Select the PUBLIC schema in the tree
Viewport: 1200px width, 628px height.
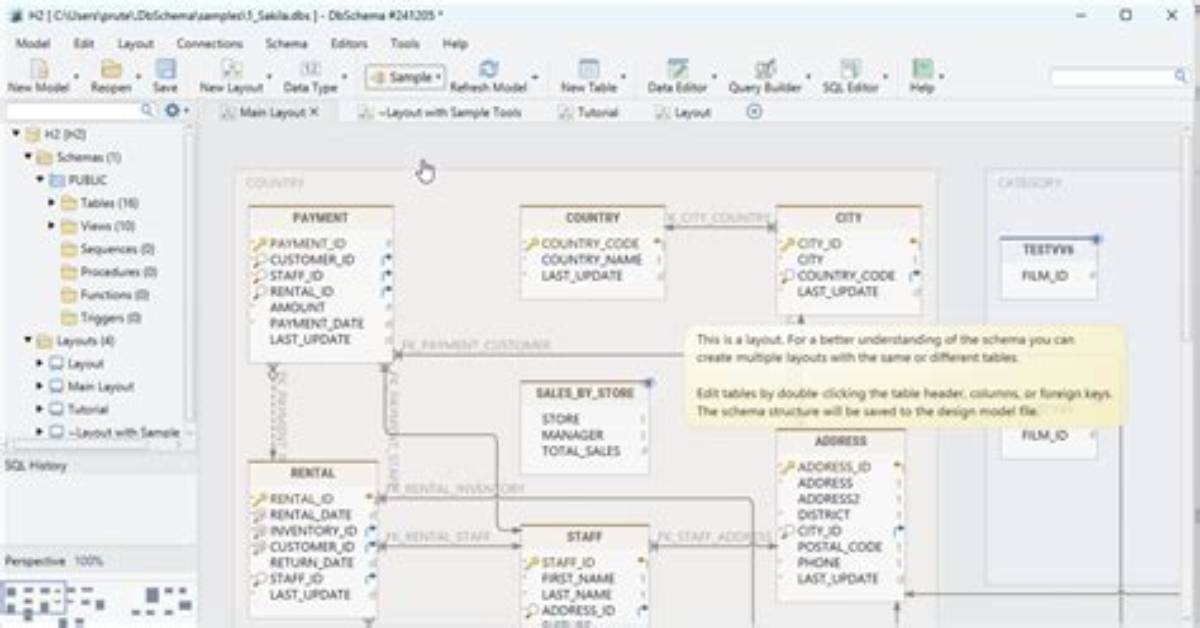click(79, 180)
